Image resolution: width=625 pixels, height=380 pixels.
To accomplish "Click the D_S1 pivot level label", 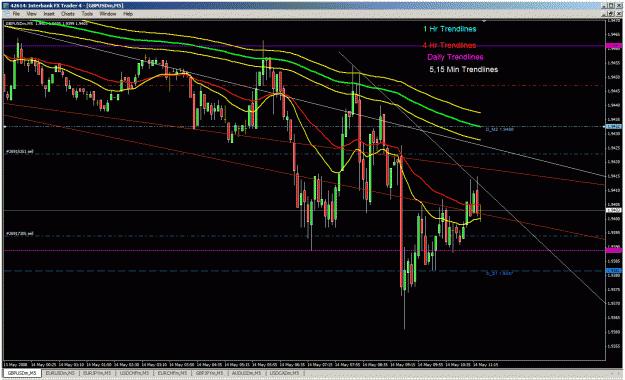I will tap(499, 274).
